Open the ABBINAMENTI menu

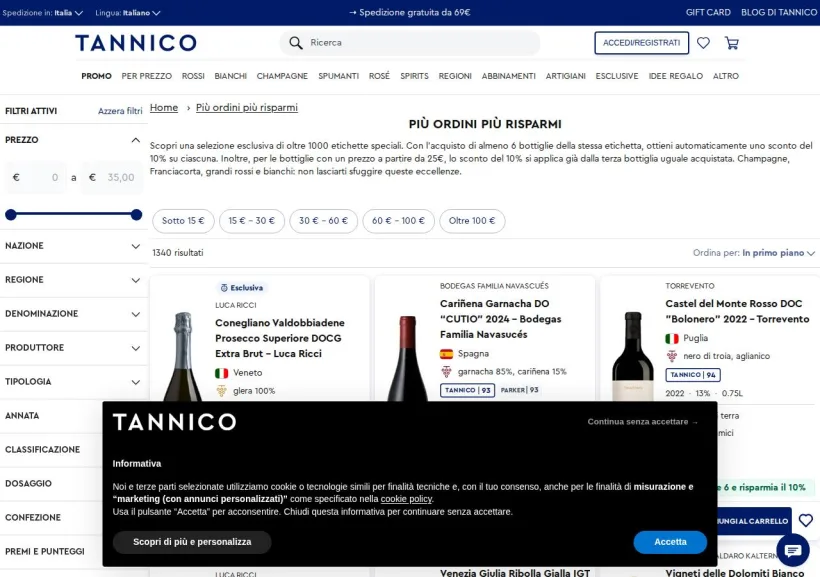pyautogui.click(x=508, y=76)
